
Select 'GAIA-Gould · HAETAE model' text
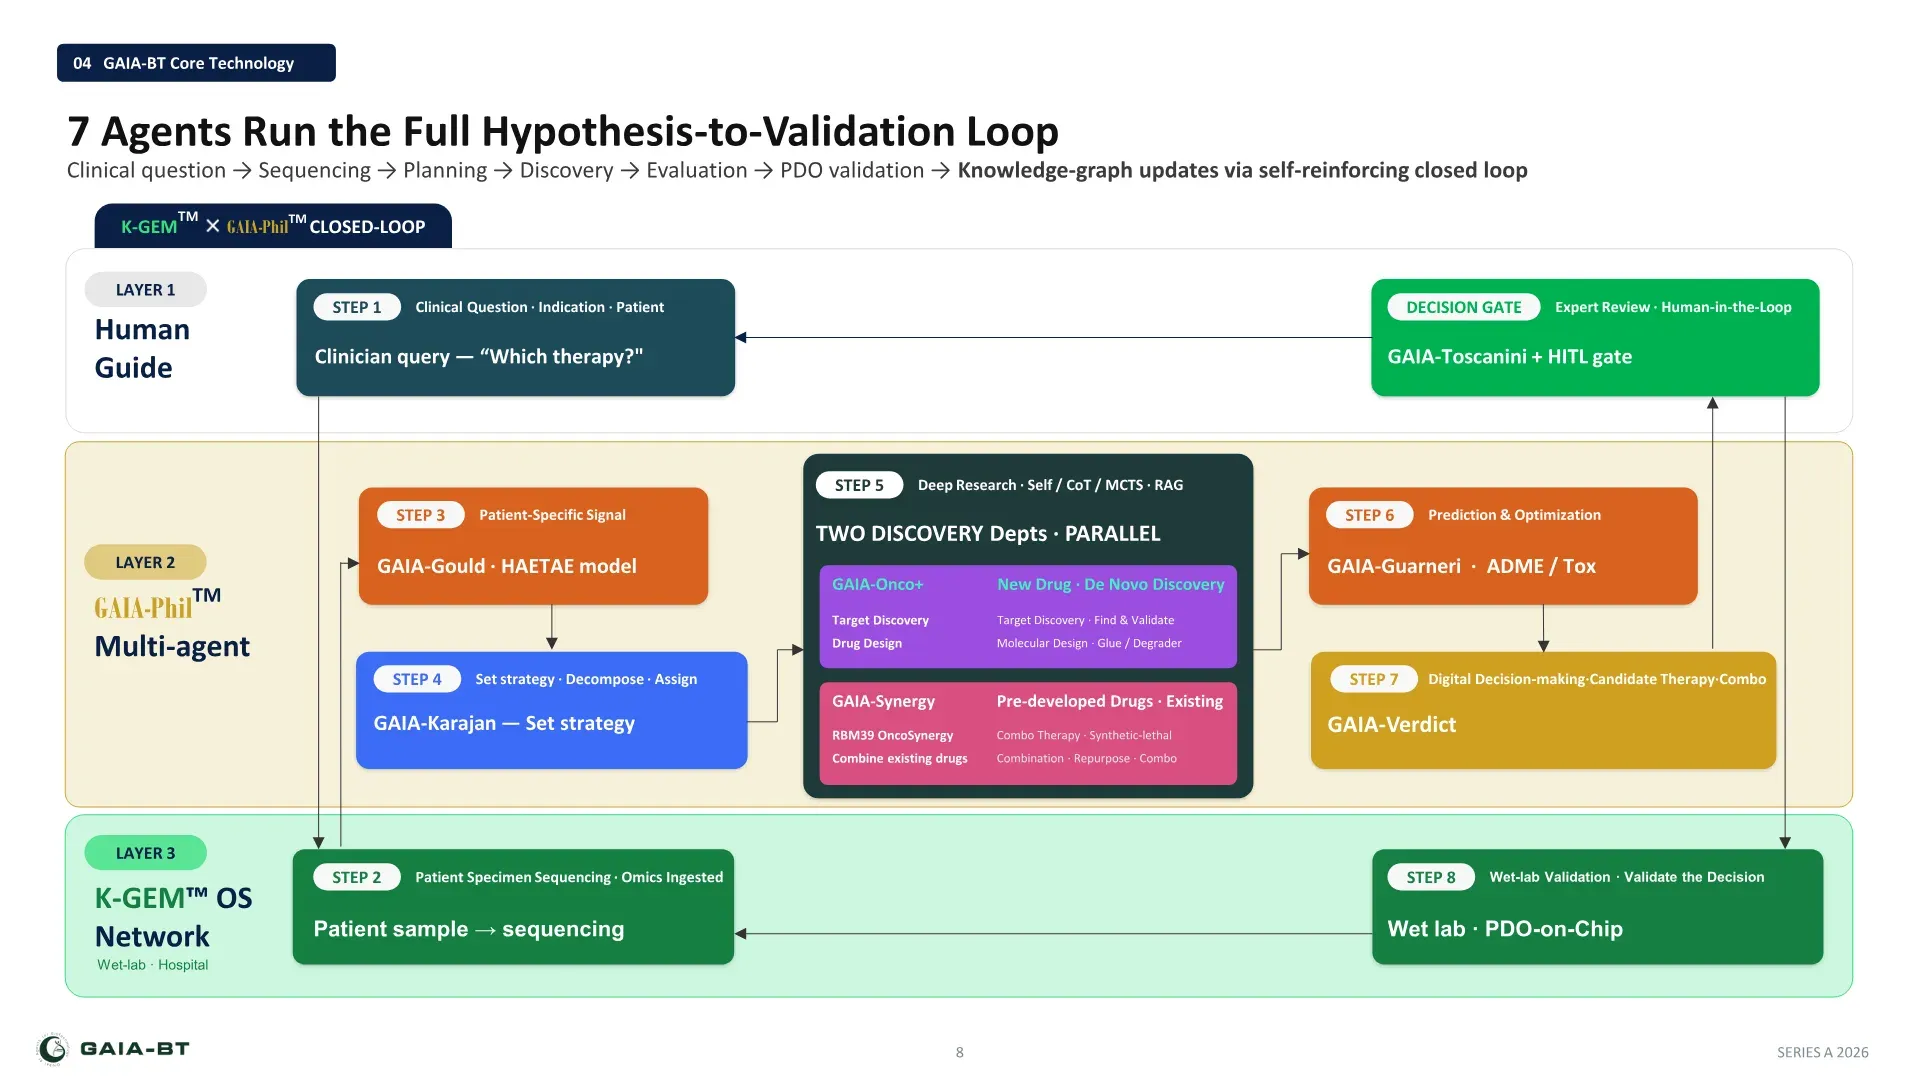[507, 566]
